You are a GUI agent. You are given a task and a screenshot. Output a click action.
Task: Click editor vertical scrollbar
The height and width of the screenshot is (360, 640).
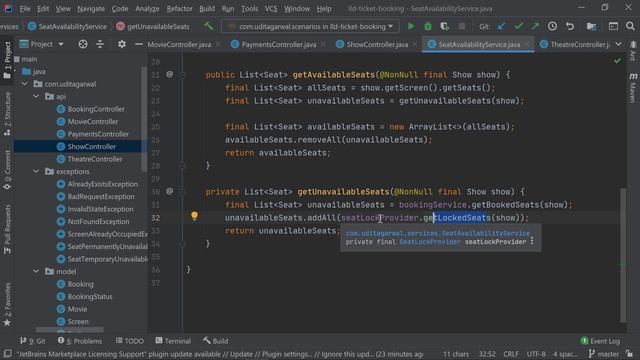click(623, 255)
